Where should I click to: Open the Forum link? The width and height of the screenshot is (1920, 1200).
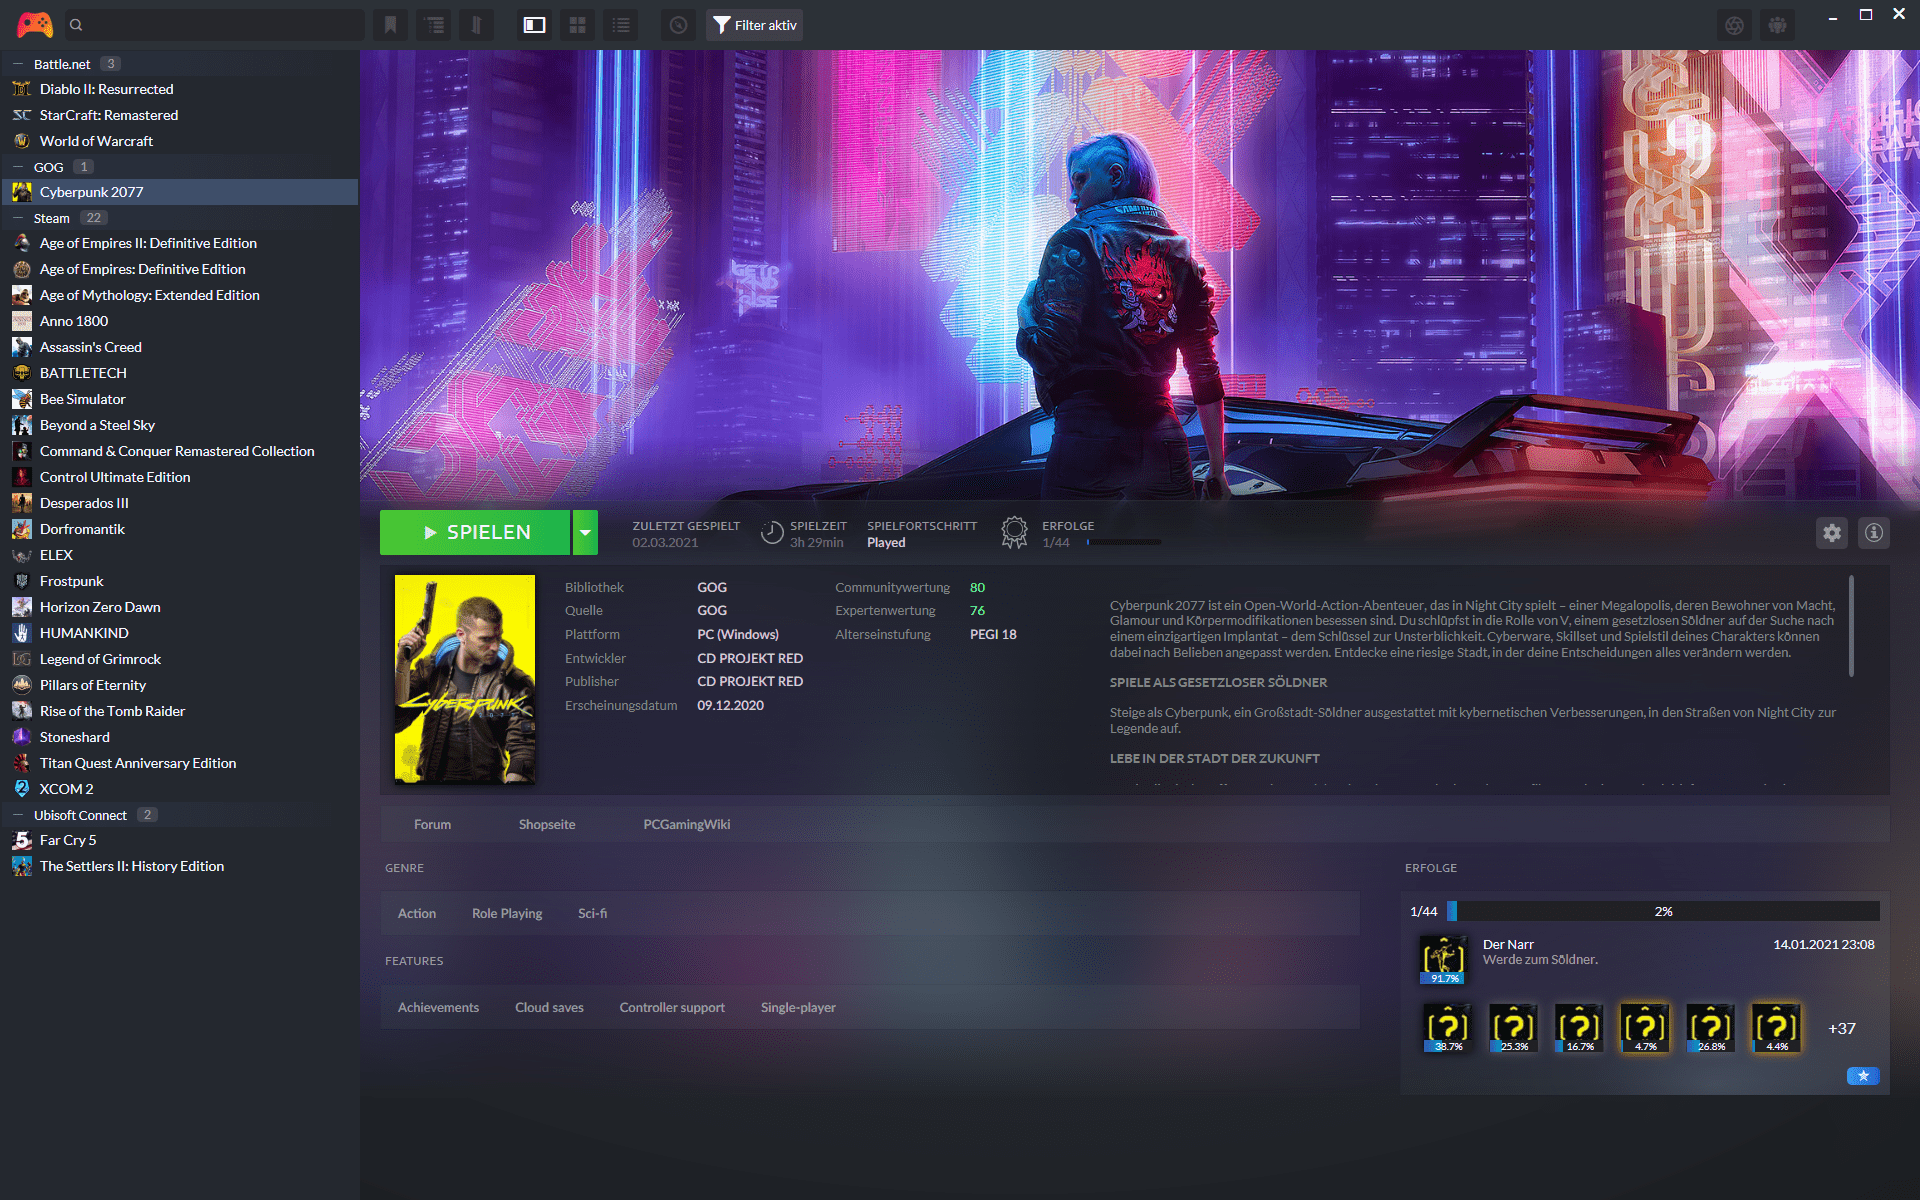click(432, 825)
